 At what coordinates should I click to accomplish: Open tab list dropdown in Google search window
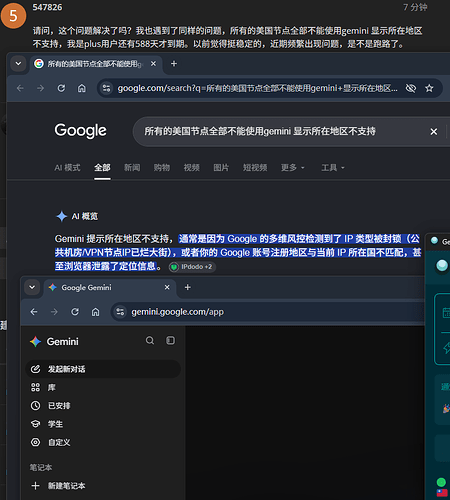18,63
